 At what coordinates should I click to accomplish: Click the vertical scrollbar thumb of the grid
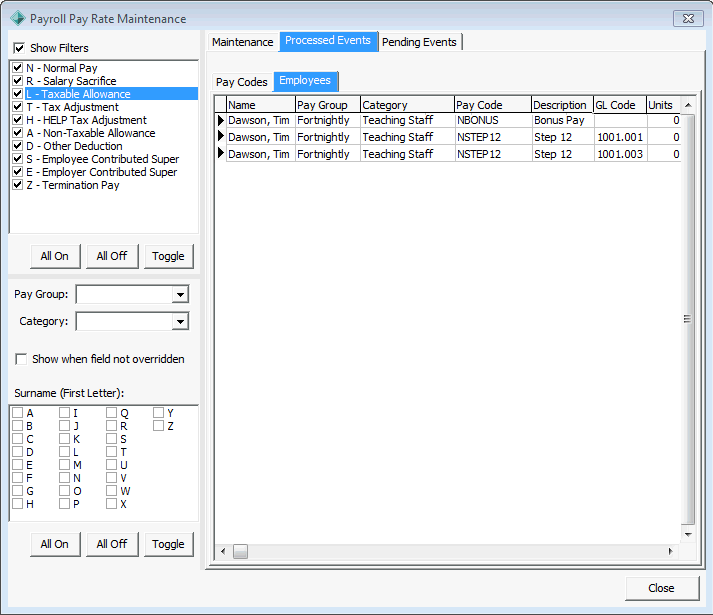tap(688, 319)
